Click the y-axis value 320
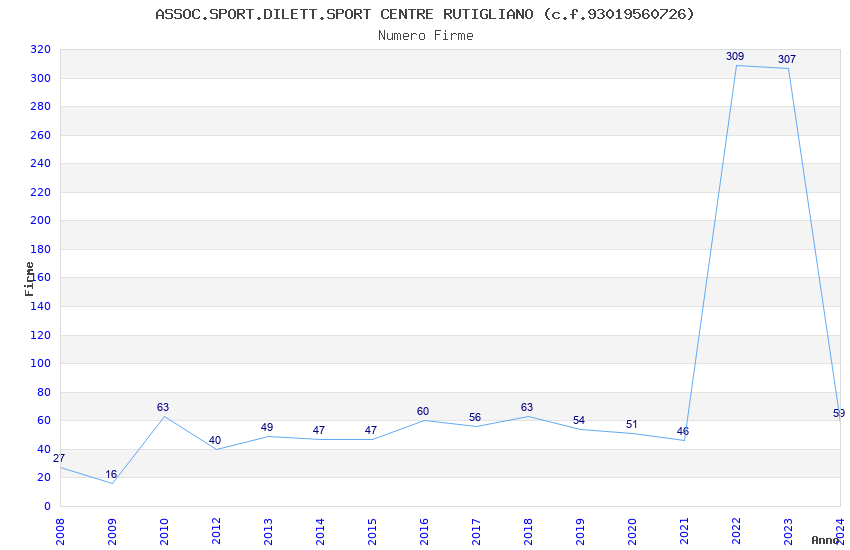Viewport: 850px width, 550px height. click(x=41, y=49)
